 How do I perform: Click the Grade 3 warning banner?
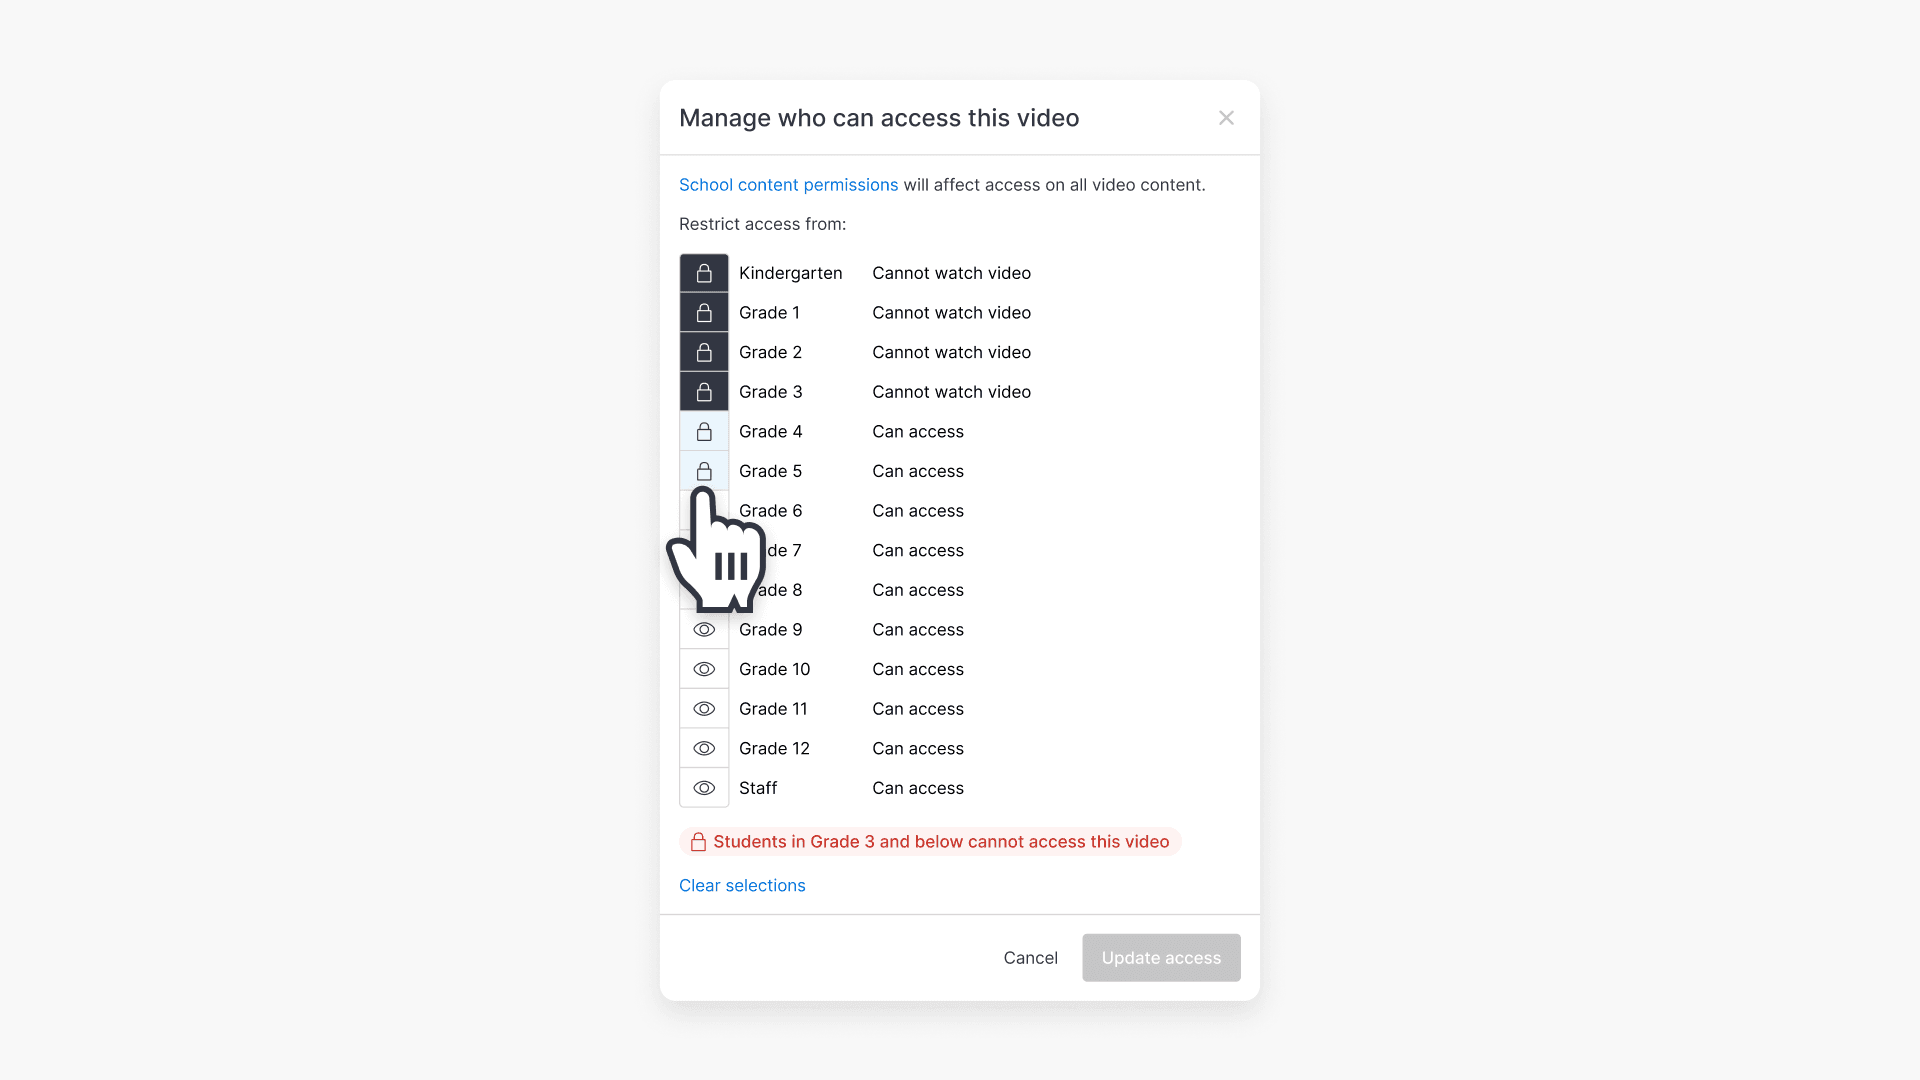(929, 841)
